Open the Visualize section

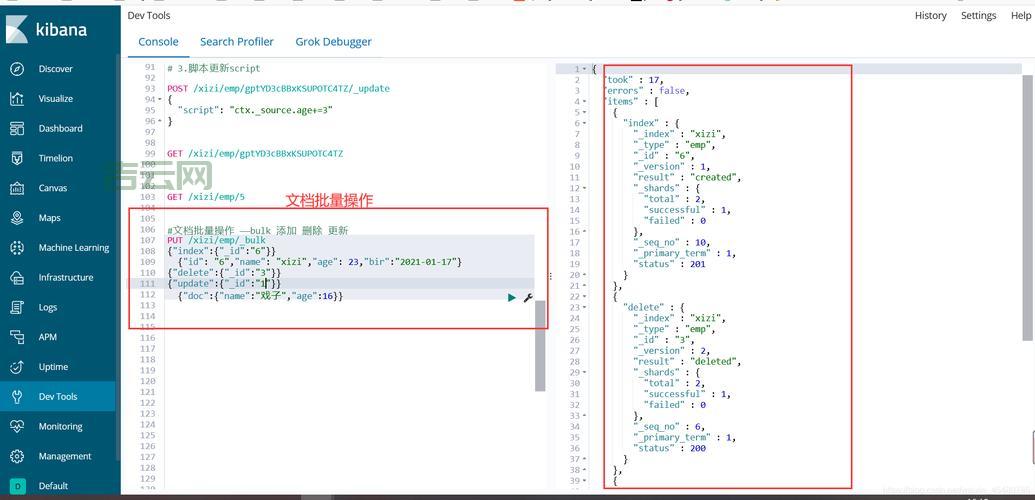click(55, 99)
